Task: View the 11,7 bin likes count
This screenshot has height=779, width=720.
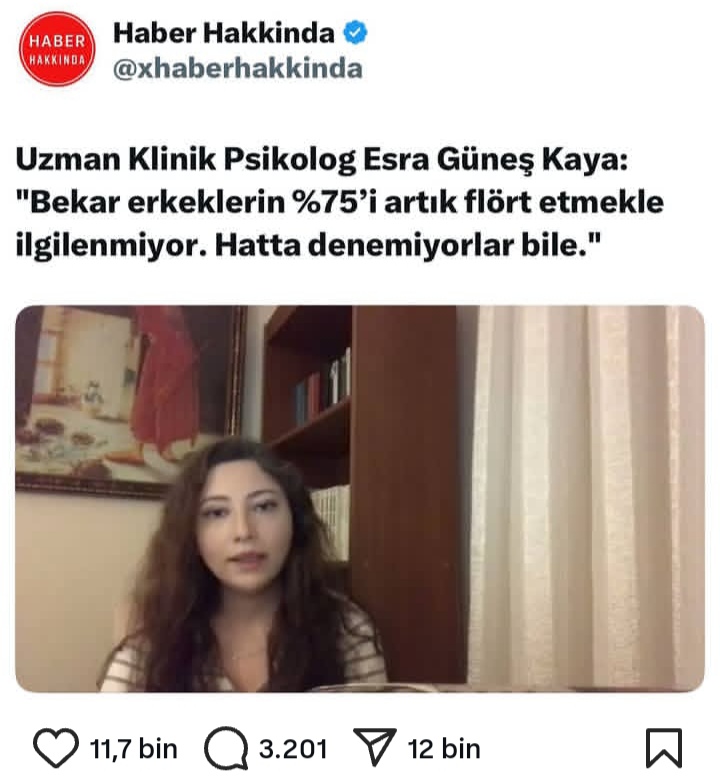Action: pos(133,749)
